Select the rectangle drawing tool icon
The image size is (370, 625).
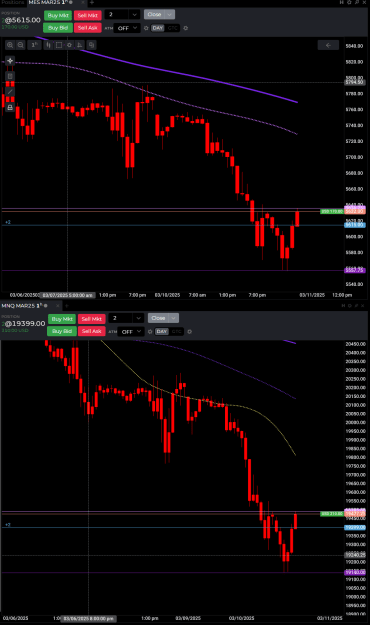tap(59, 45)
